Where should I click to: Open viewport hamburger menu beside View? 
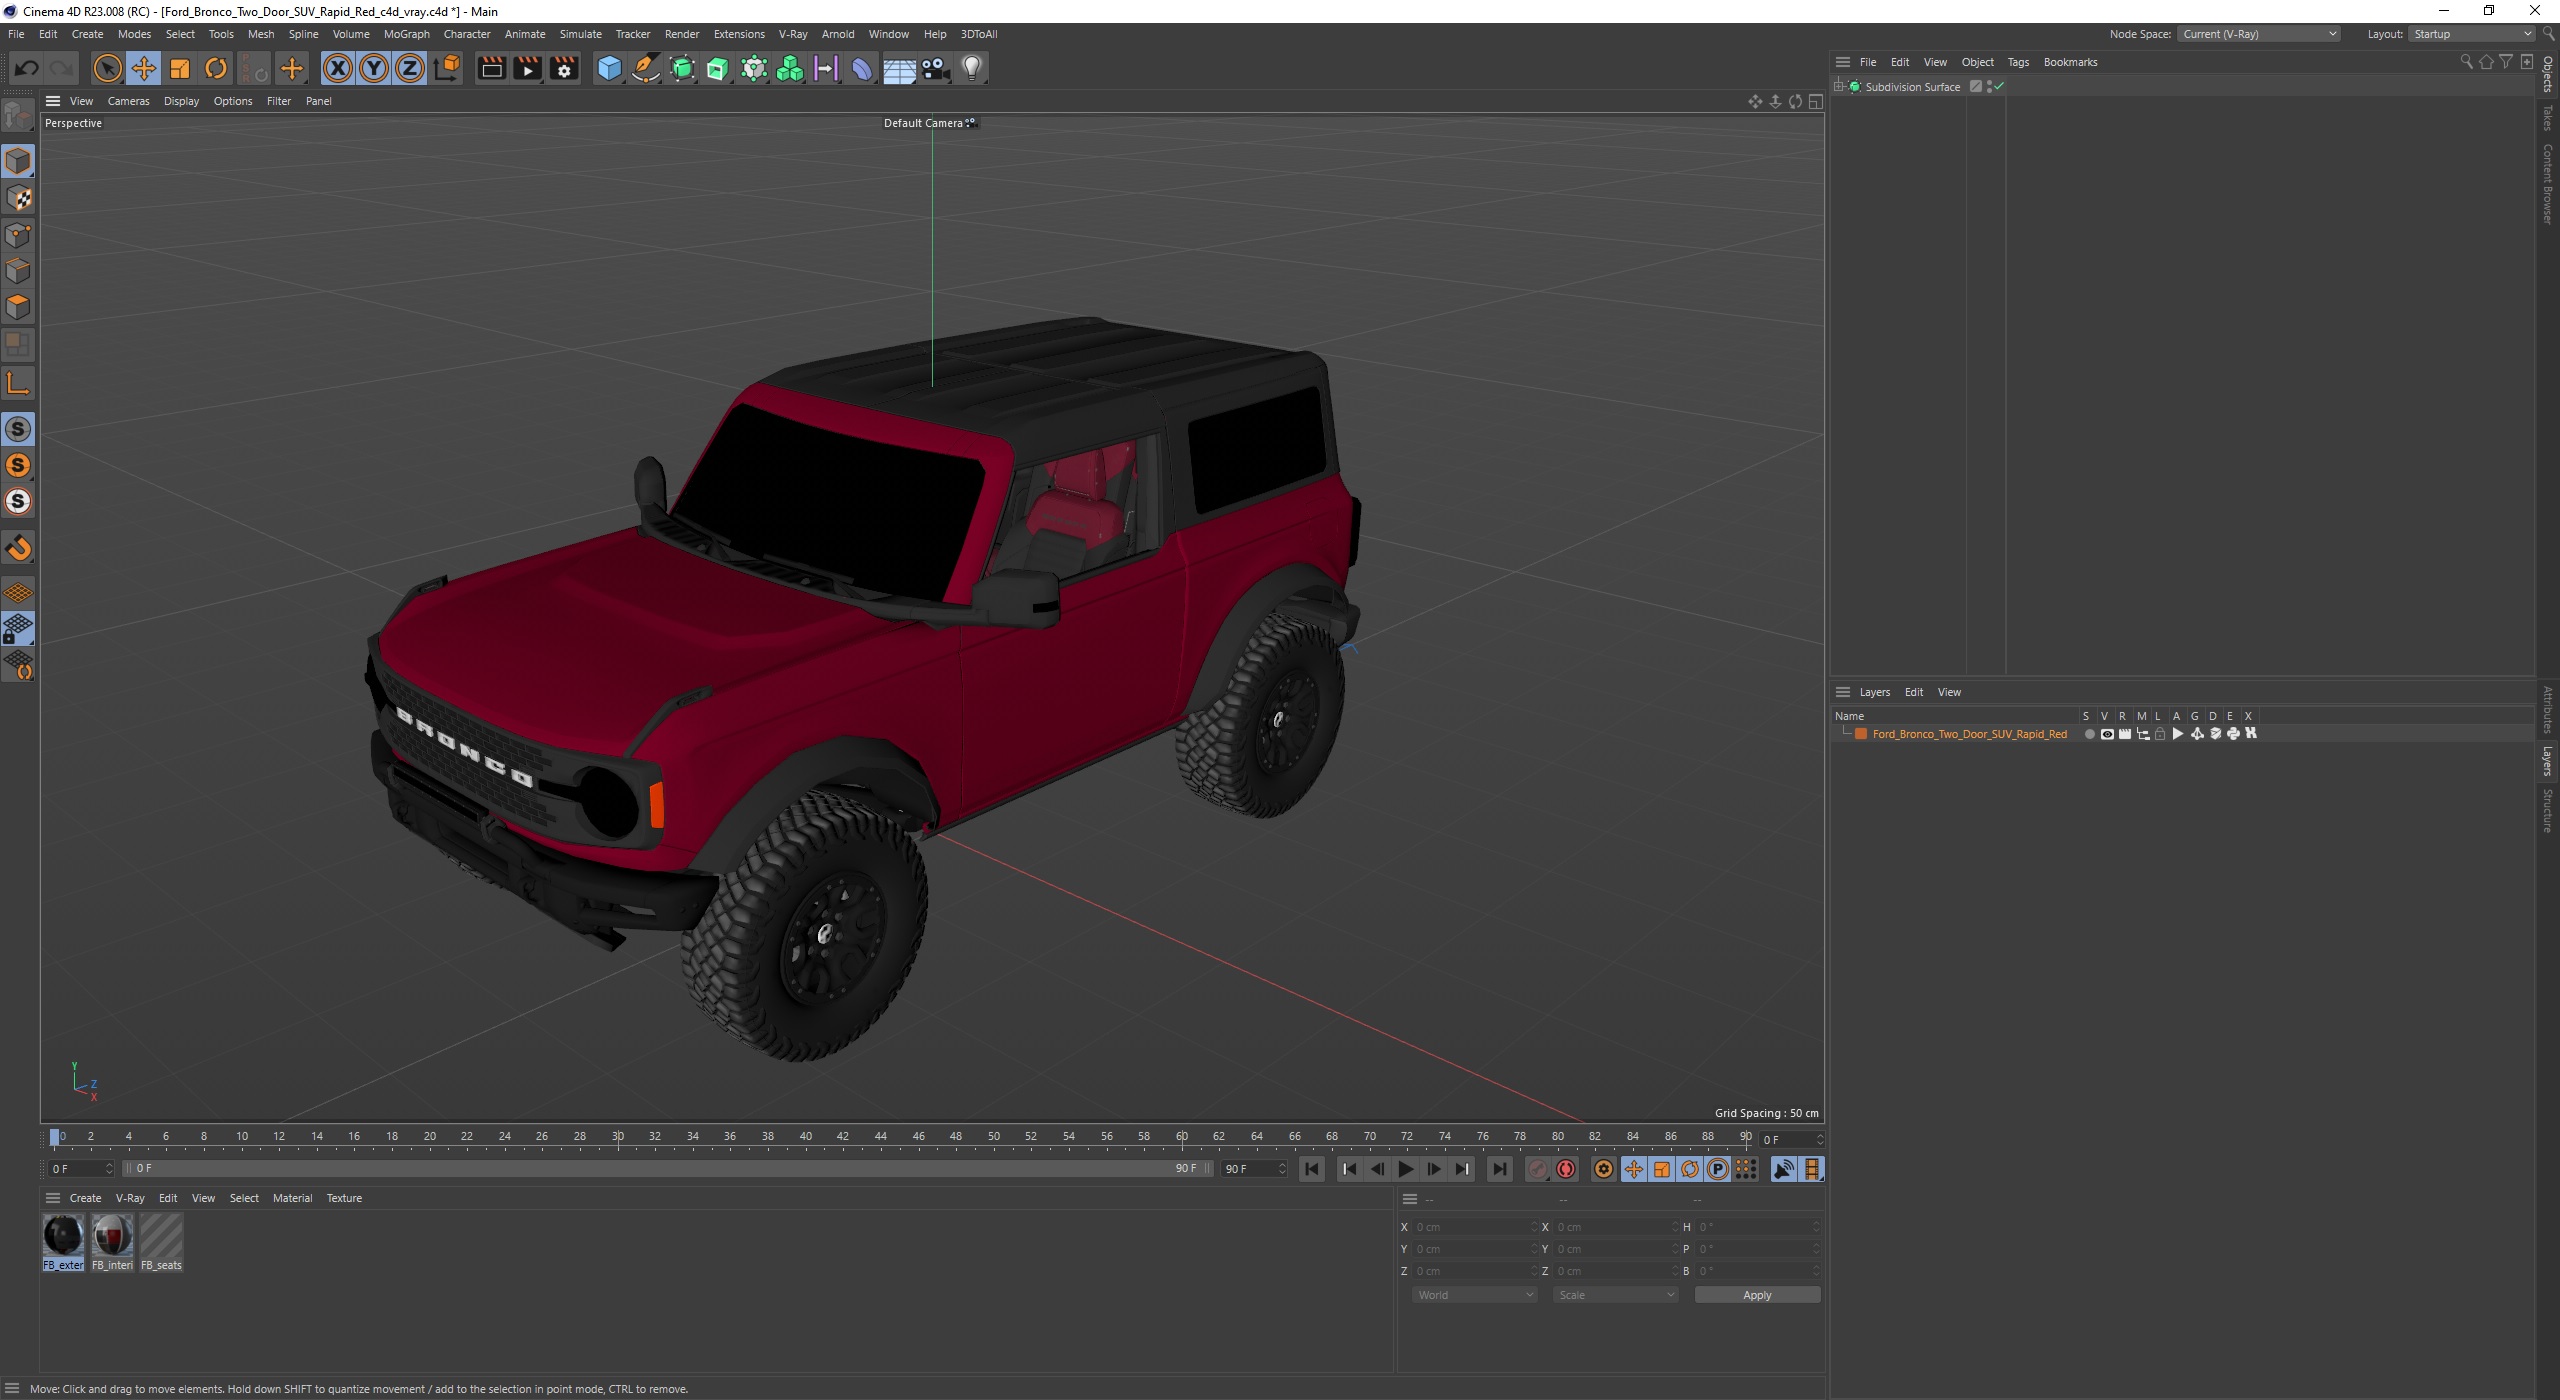click(x=53, y=101)
